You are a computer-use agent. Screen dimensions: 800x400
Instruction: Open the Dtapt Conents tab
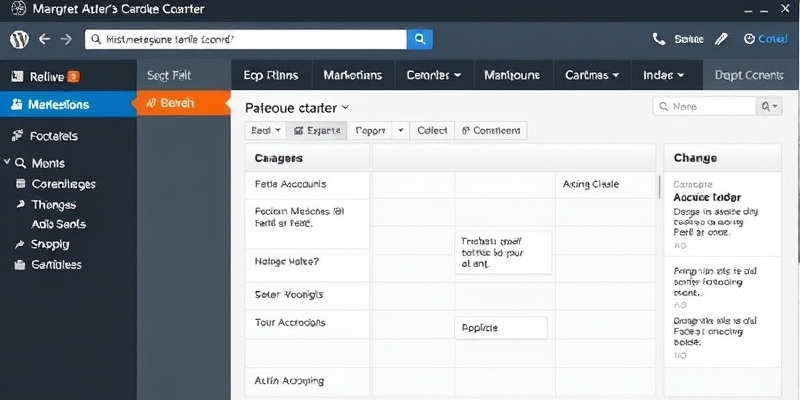749,75
